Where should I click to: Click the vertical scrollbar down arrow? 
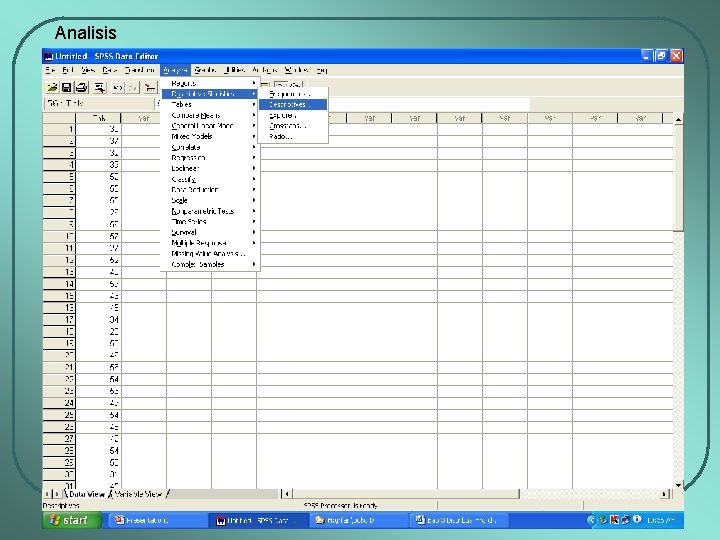678,484
